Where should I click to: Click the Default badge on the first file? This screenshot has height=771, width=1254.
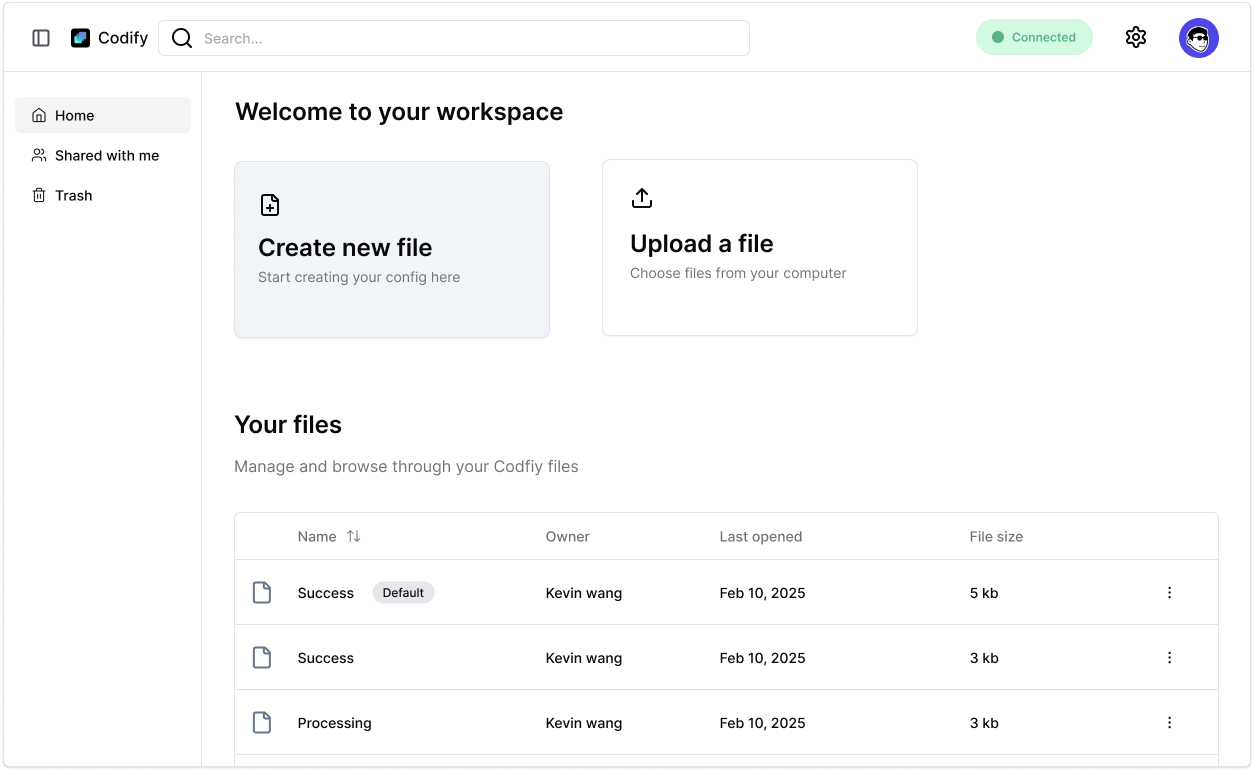point(403,592)
